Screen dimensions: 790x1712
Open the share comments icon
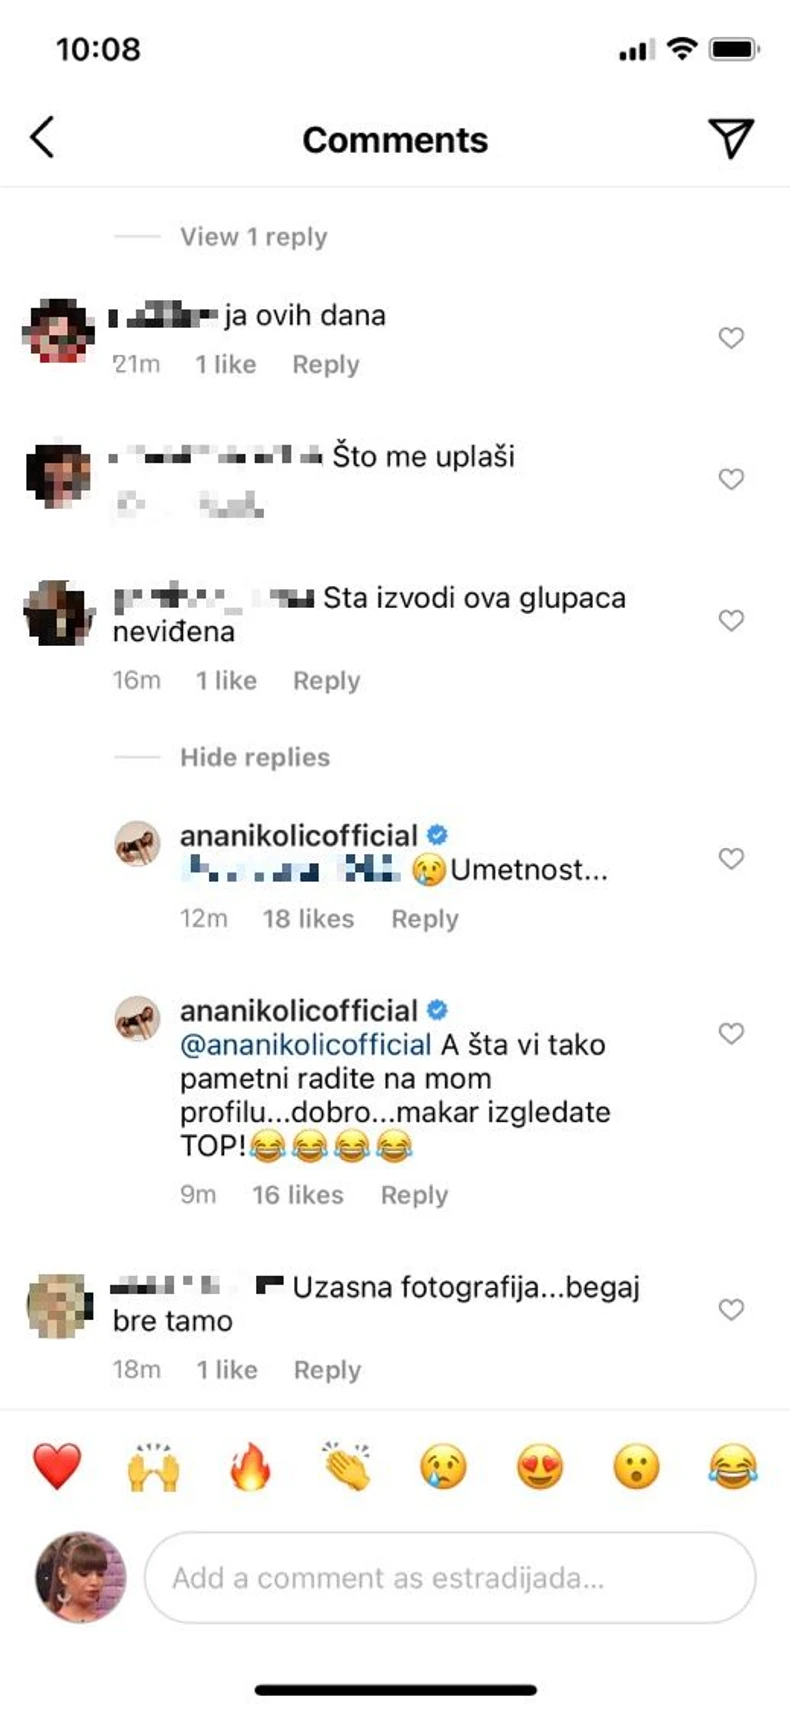pyautogui.click(x=733, y=138)
